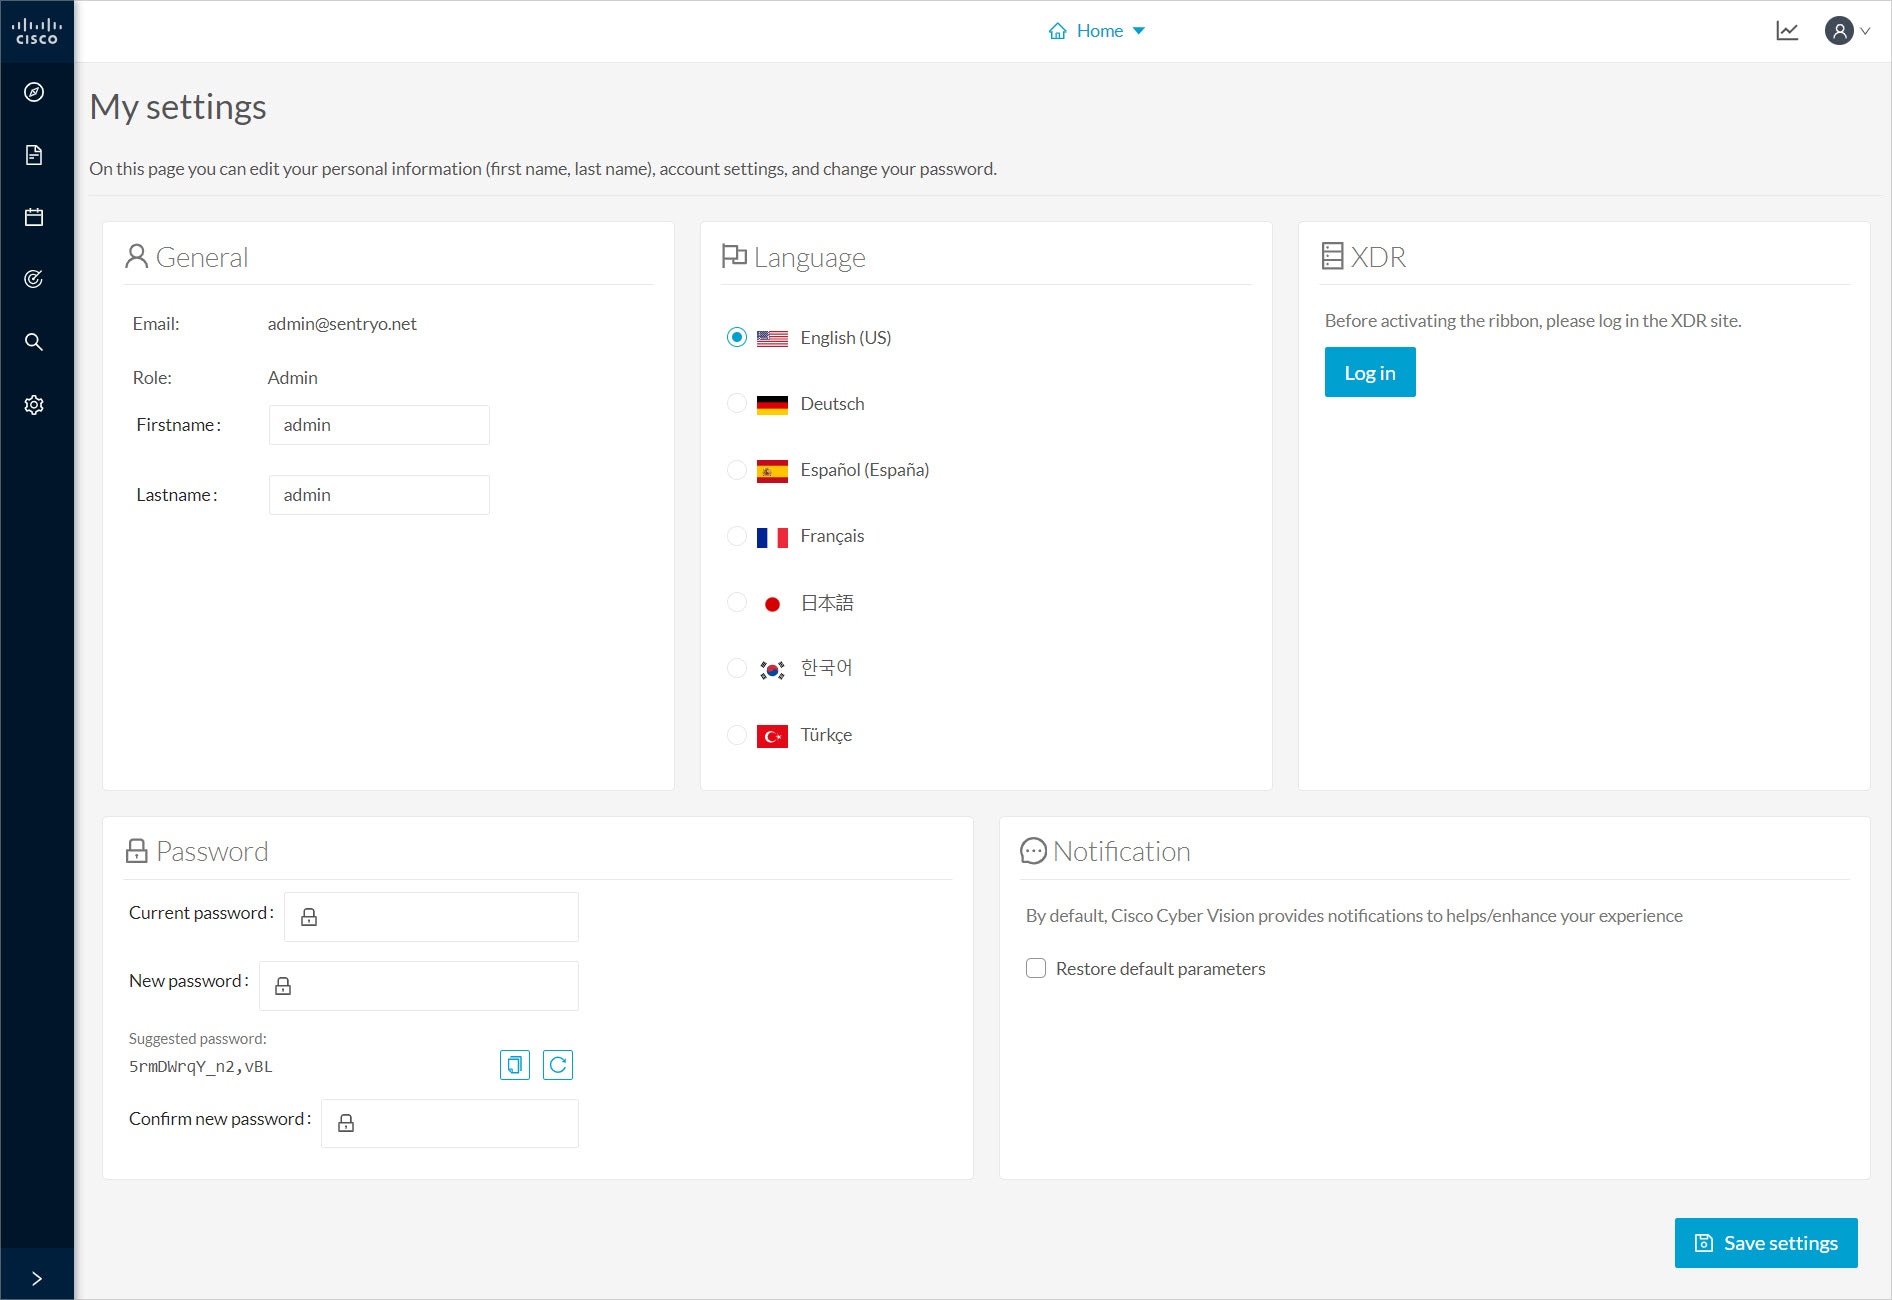This screenshot has width=1892, height=1300.
Task: Open the Admin gear icon in sidebar
Action: [34, 404]
